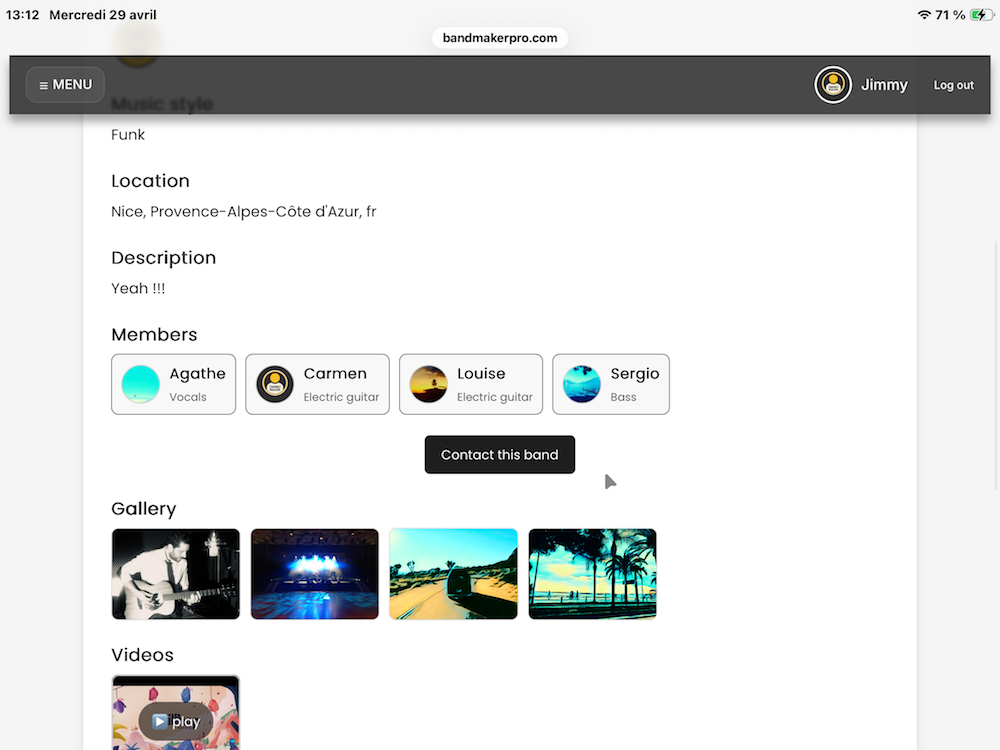
Task: Click the page scrollbar on right edge
Action: point(996,365)
